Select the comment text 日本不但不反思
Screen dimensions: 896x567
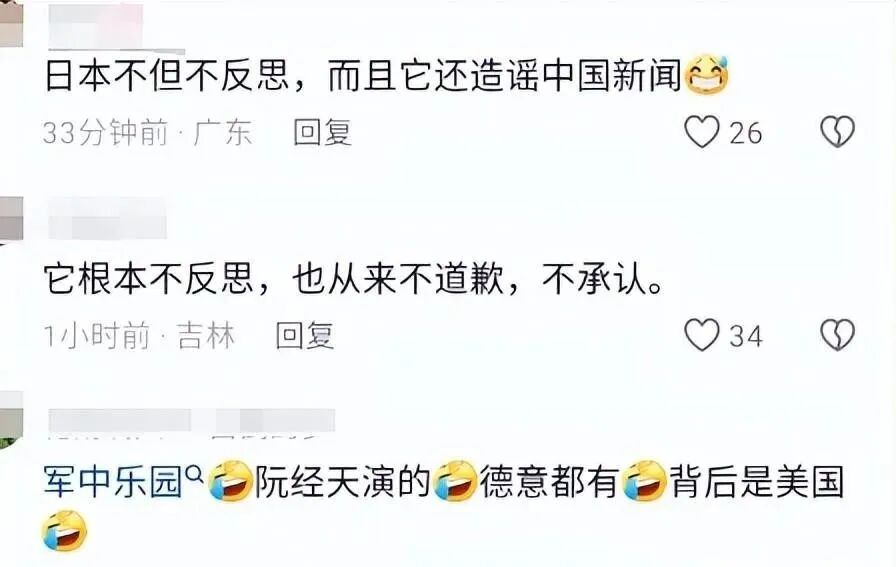pyautogui.click(x=167, y=76)
